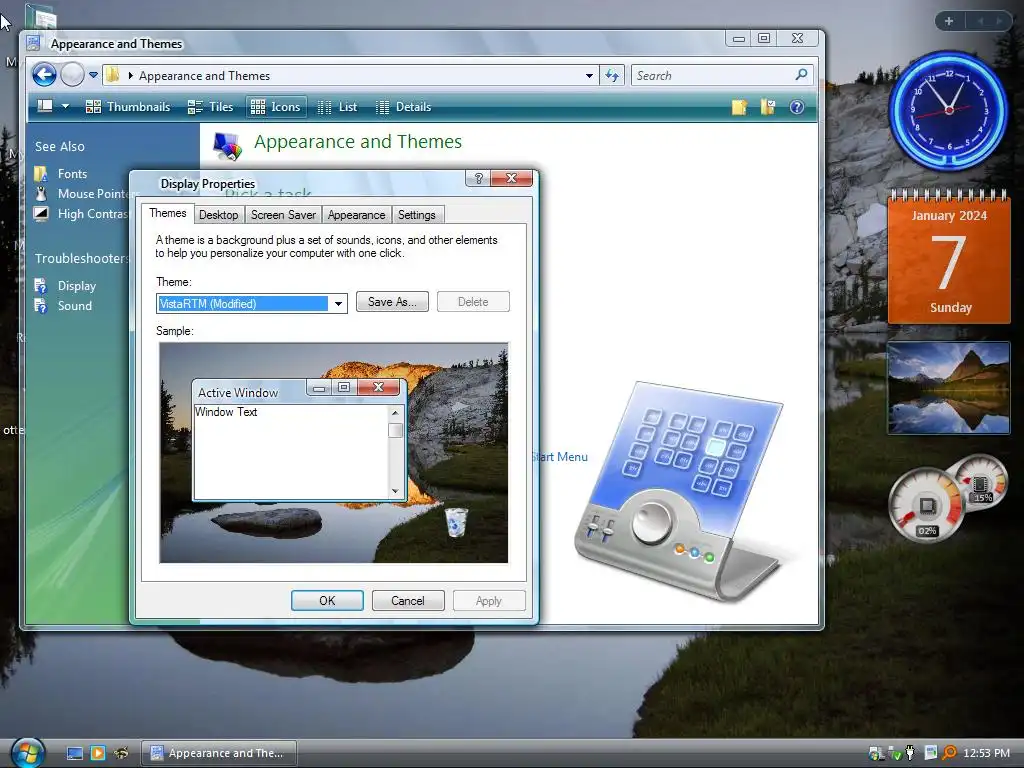This screenshot has height=768, width=1024.
Task: Click the green shield security tray icon
Action: pyautogui.click(x=895, y=754)
